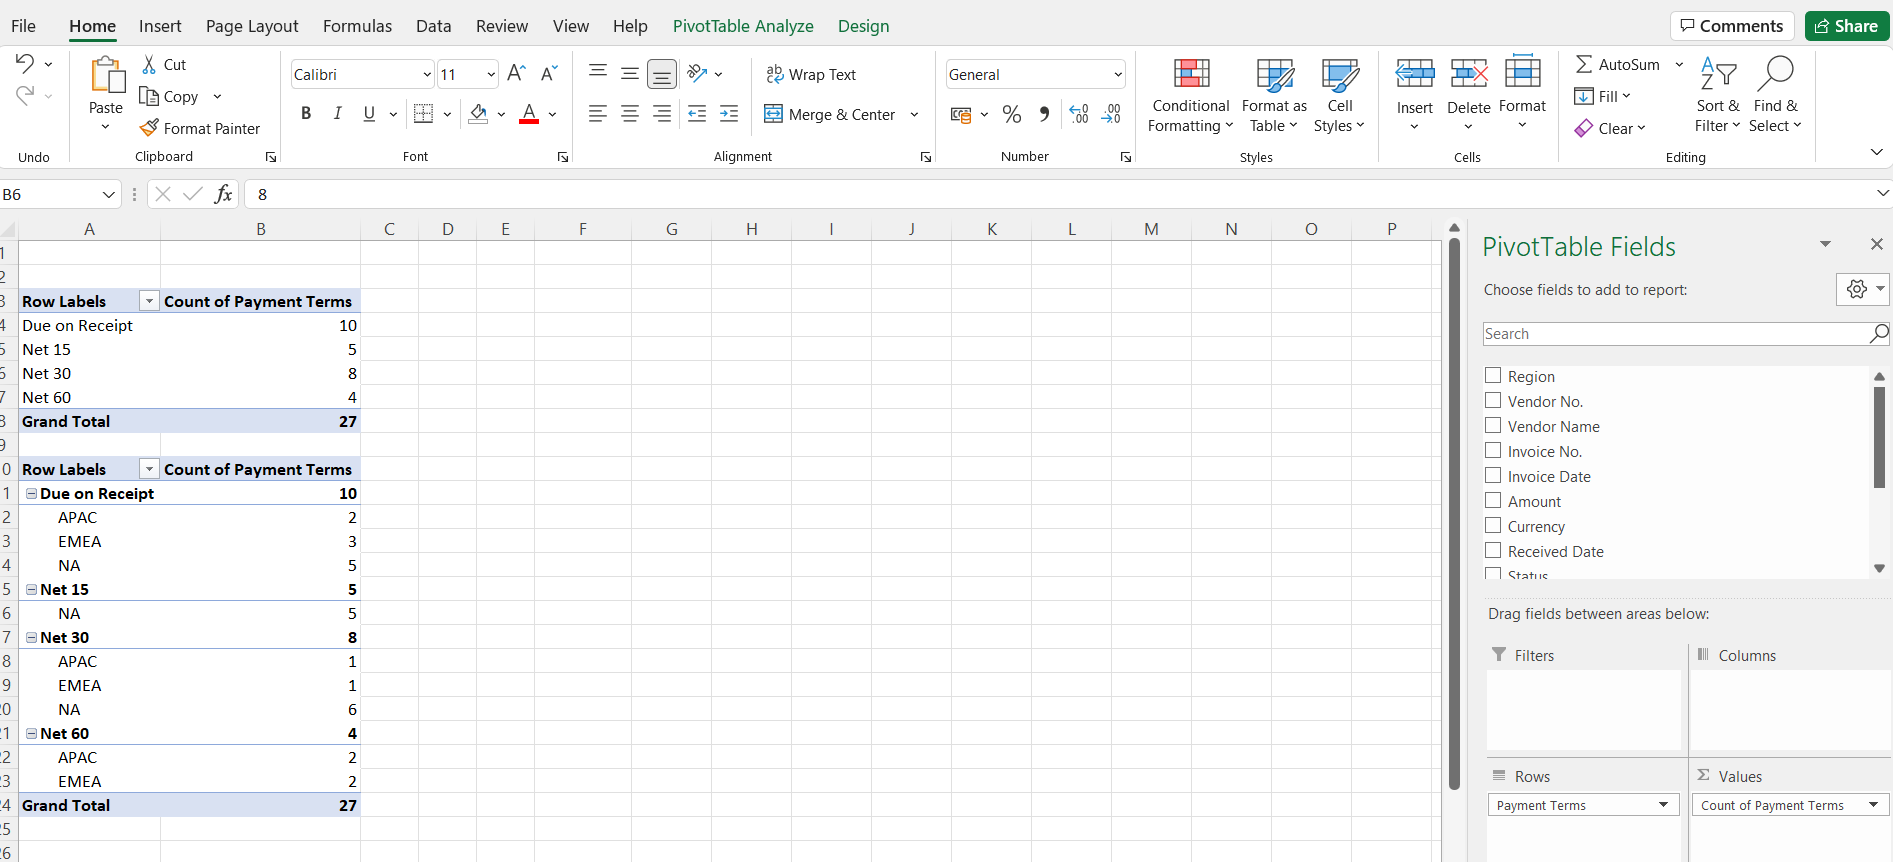Open the font name dropdown

click(427, 74)
